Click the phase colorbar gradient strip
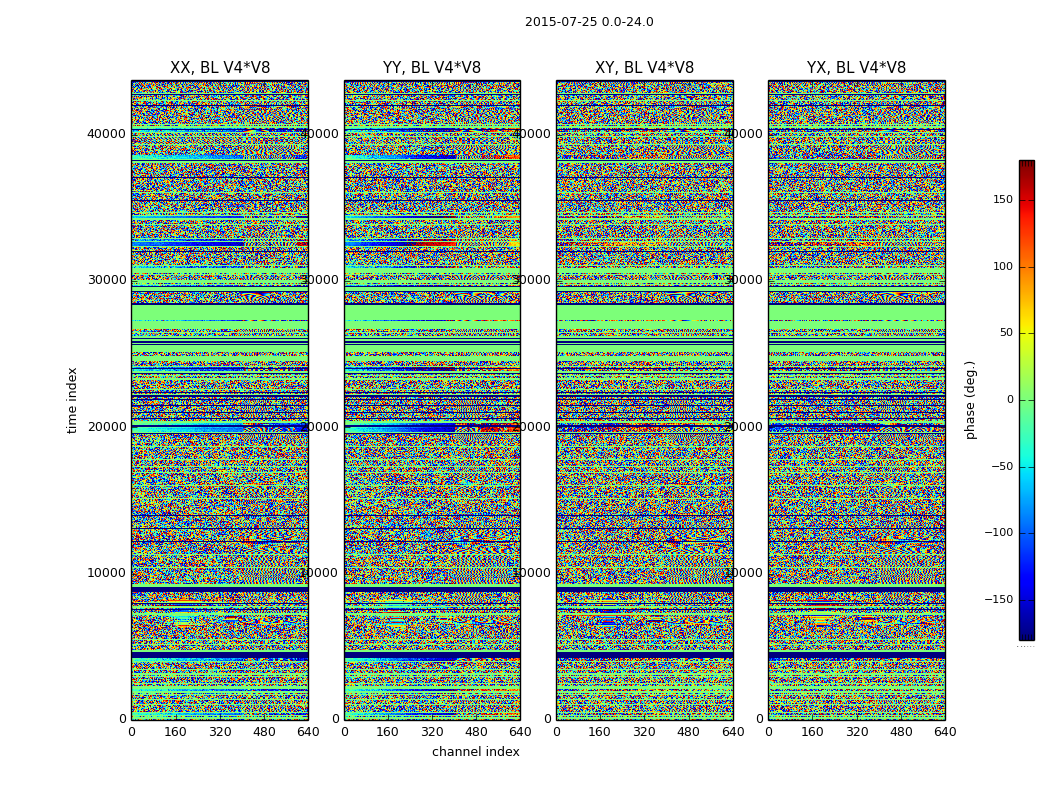 click(x=1027, y=400)
